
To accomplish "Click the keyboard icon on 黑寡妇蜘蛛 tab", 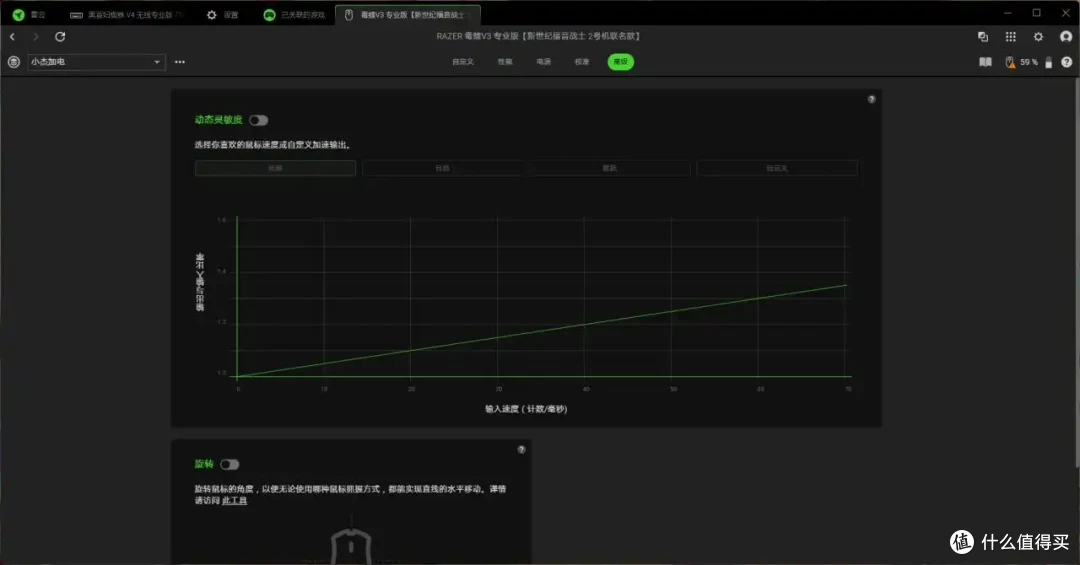I will pos(76,14).
